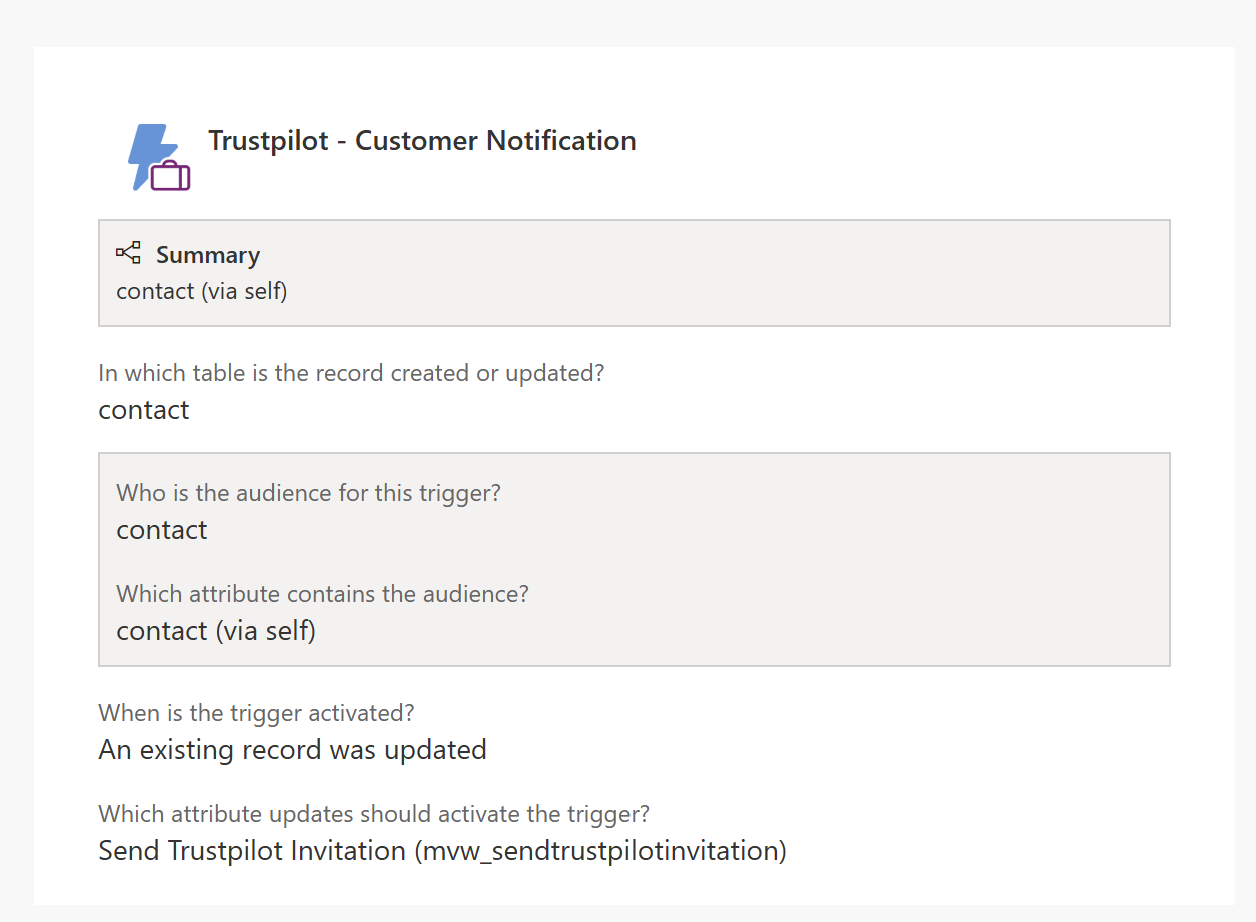Select contact (via self) audience attribute value
The height and width of the screenshot is (922, 1256).
tap(216, 631)
